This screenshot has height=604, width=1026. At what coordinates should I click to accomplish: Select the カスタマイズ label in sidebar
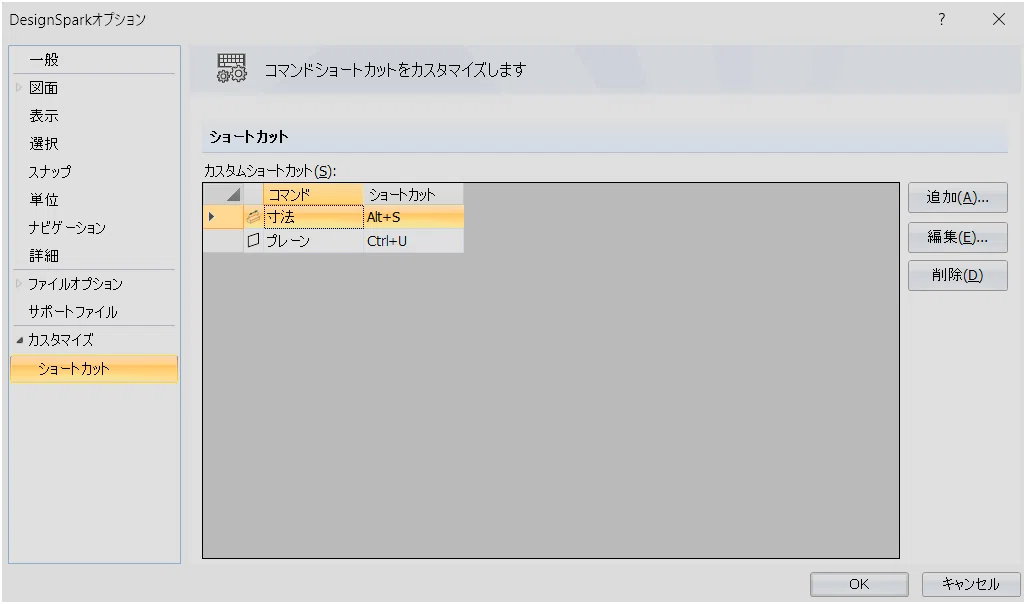point(60,340)
